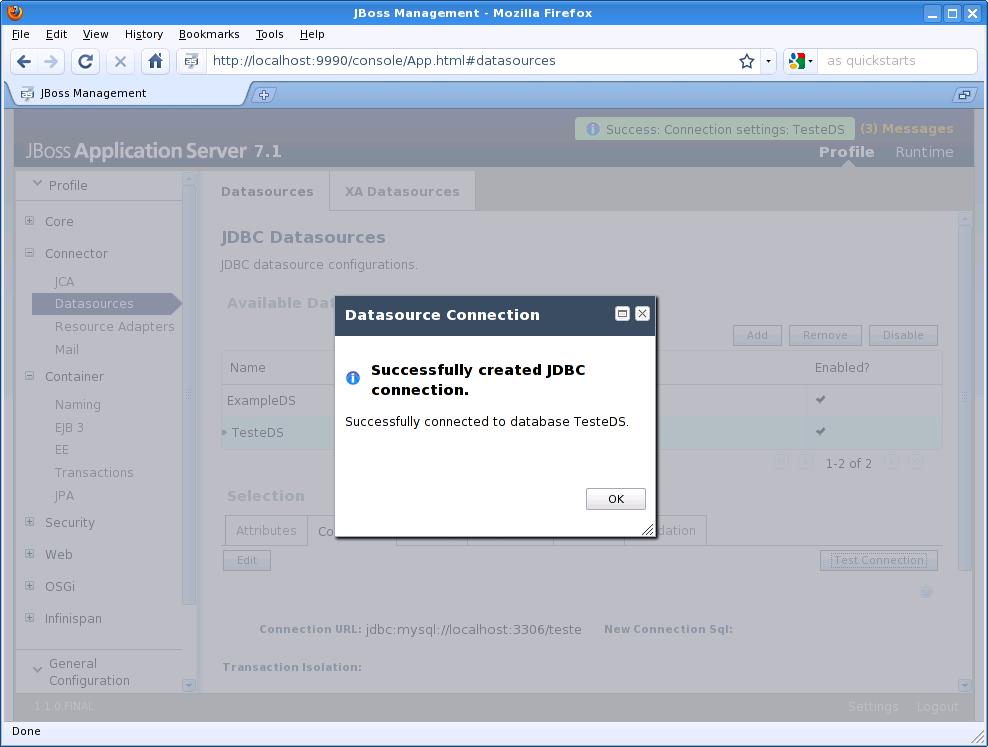Screen dimensions: 988x747
Task: Expand the Security tree node
Action: pos(30,522)
